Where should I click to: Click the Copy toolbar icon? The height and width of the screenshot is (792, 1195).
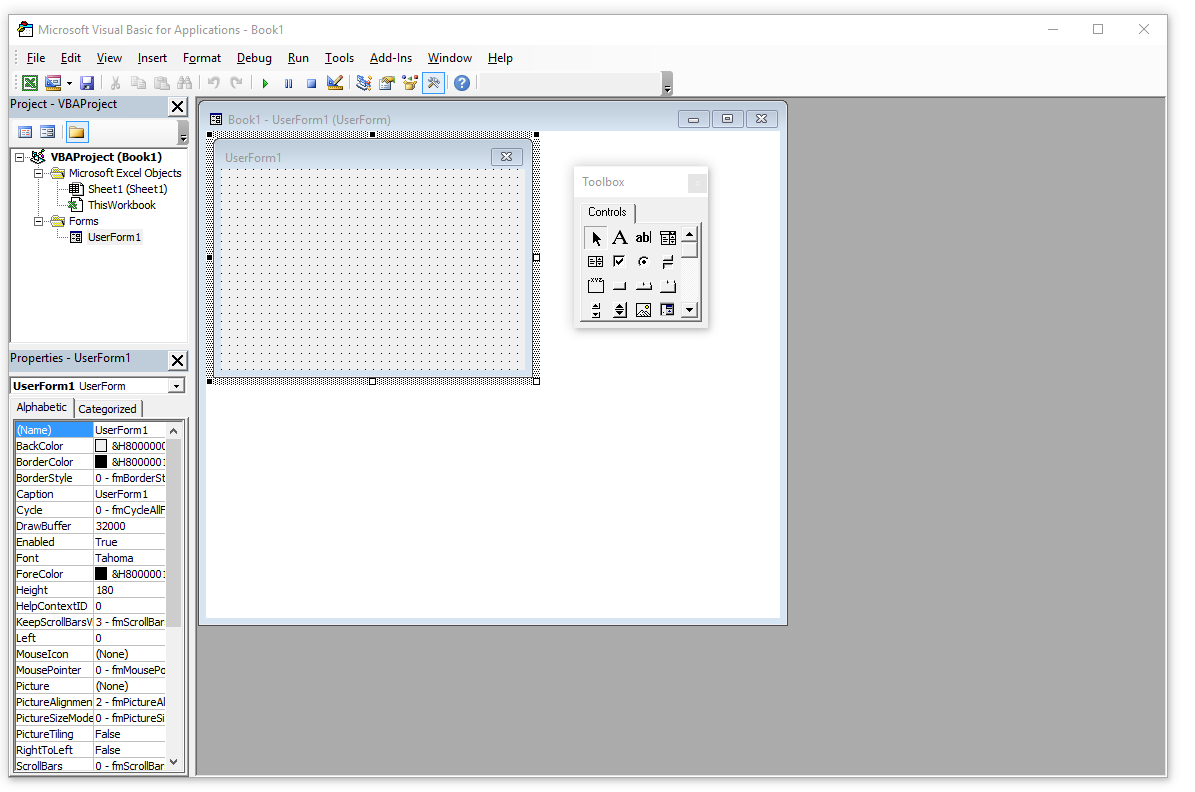tap(138, 83)
